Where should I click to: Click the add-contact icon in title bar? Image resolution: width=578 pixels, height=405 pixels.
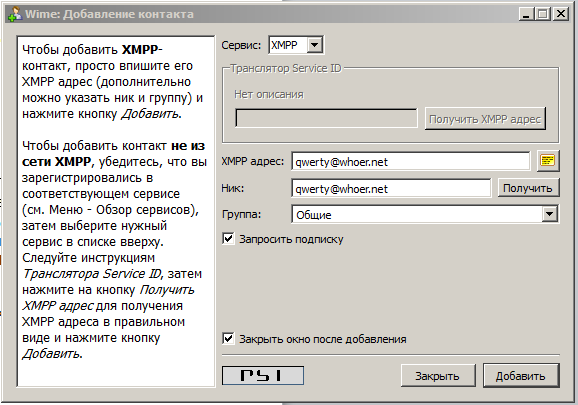pyautogui.click(x=15, y=14)
